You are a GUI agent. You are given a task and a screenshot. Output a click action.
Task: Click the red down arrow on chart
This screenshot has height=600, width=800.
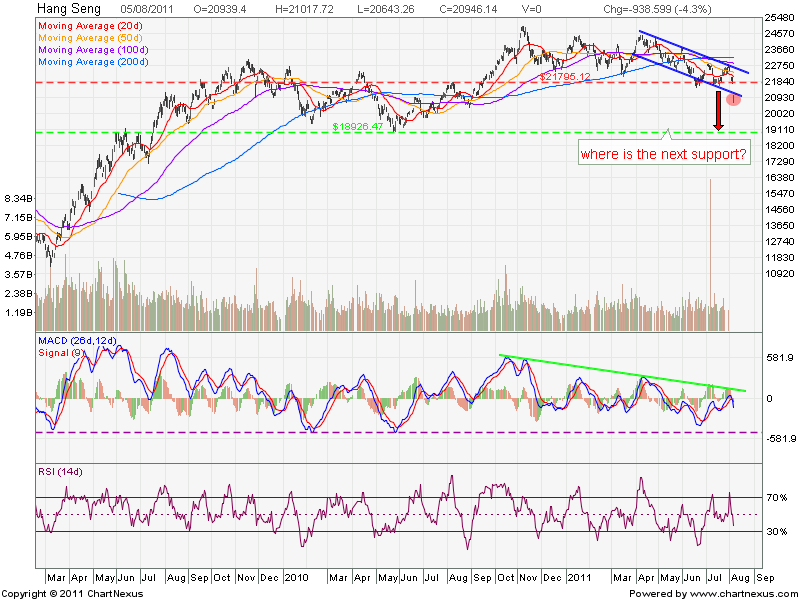(717, 111)
